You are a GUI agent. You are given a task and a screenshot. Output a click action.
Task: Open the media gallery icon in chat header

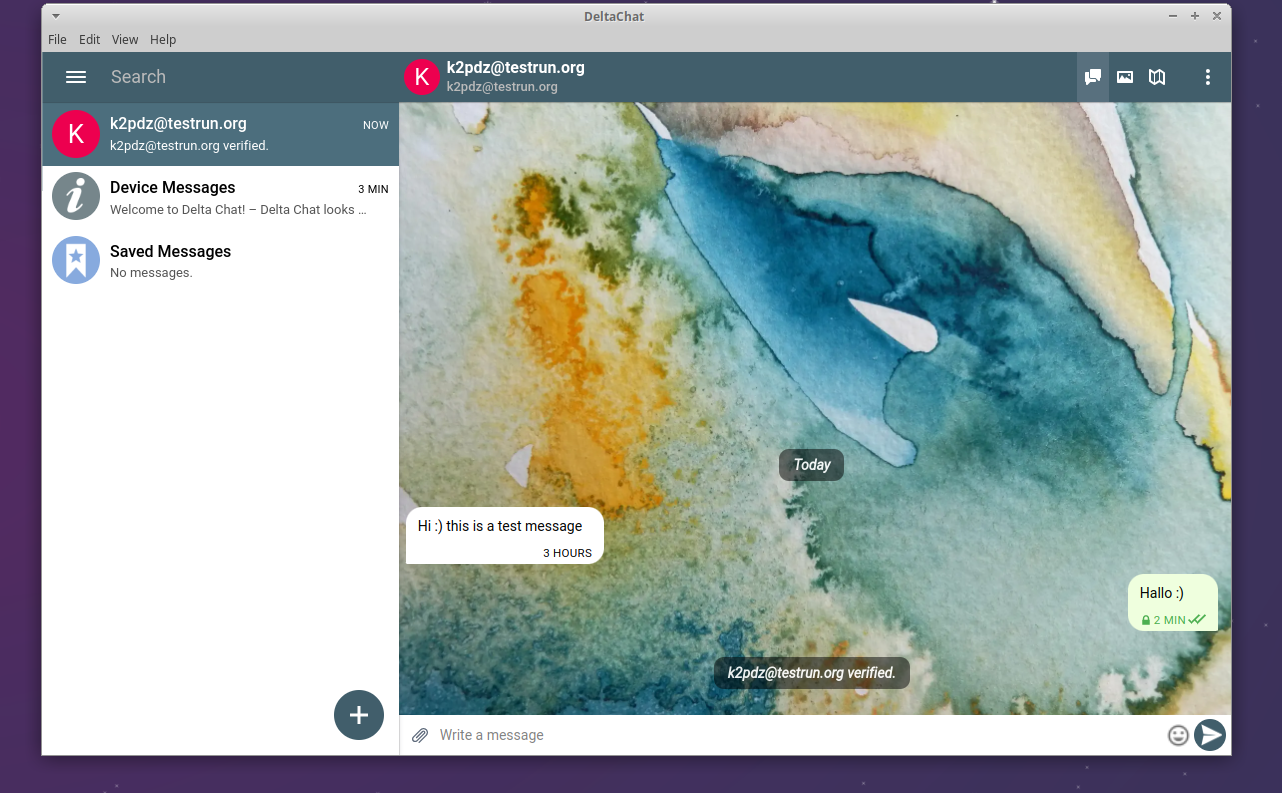pyautogui.click(x=1124, y=77)
